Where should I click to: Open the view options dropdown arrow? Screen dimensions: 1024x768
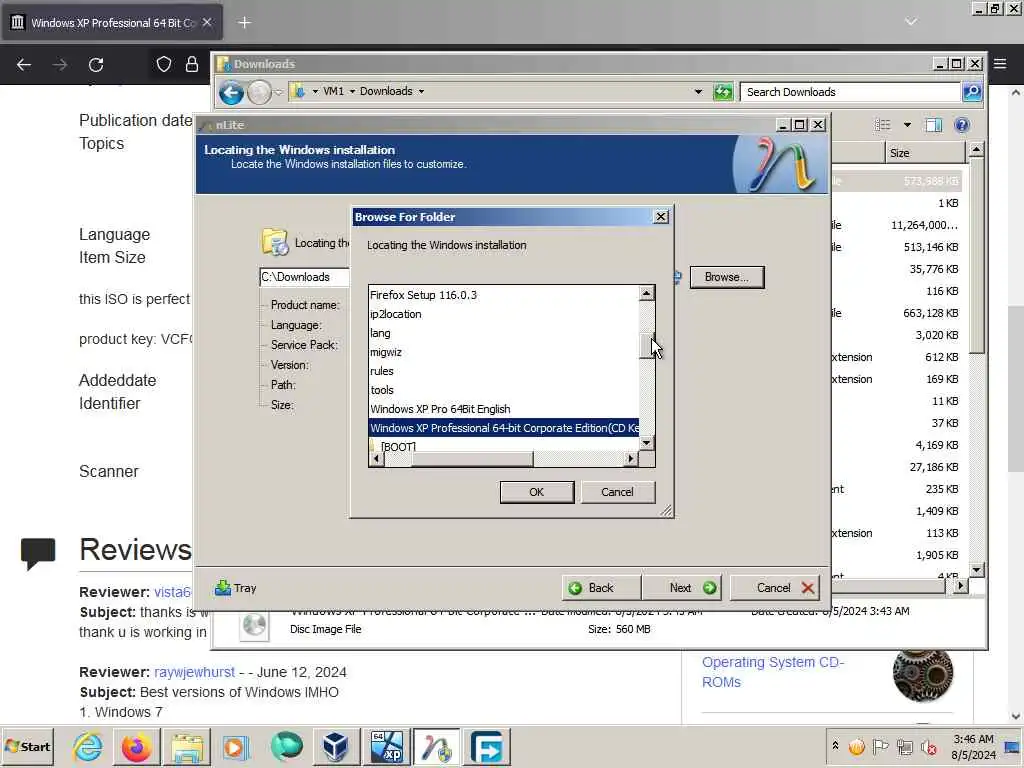907,125
